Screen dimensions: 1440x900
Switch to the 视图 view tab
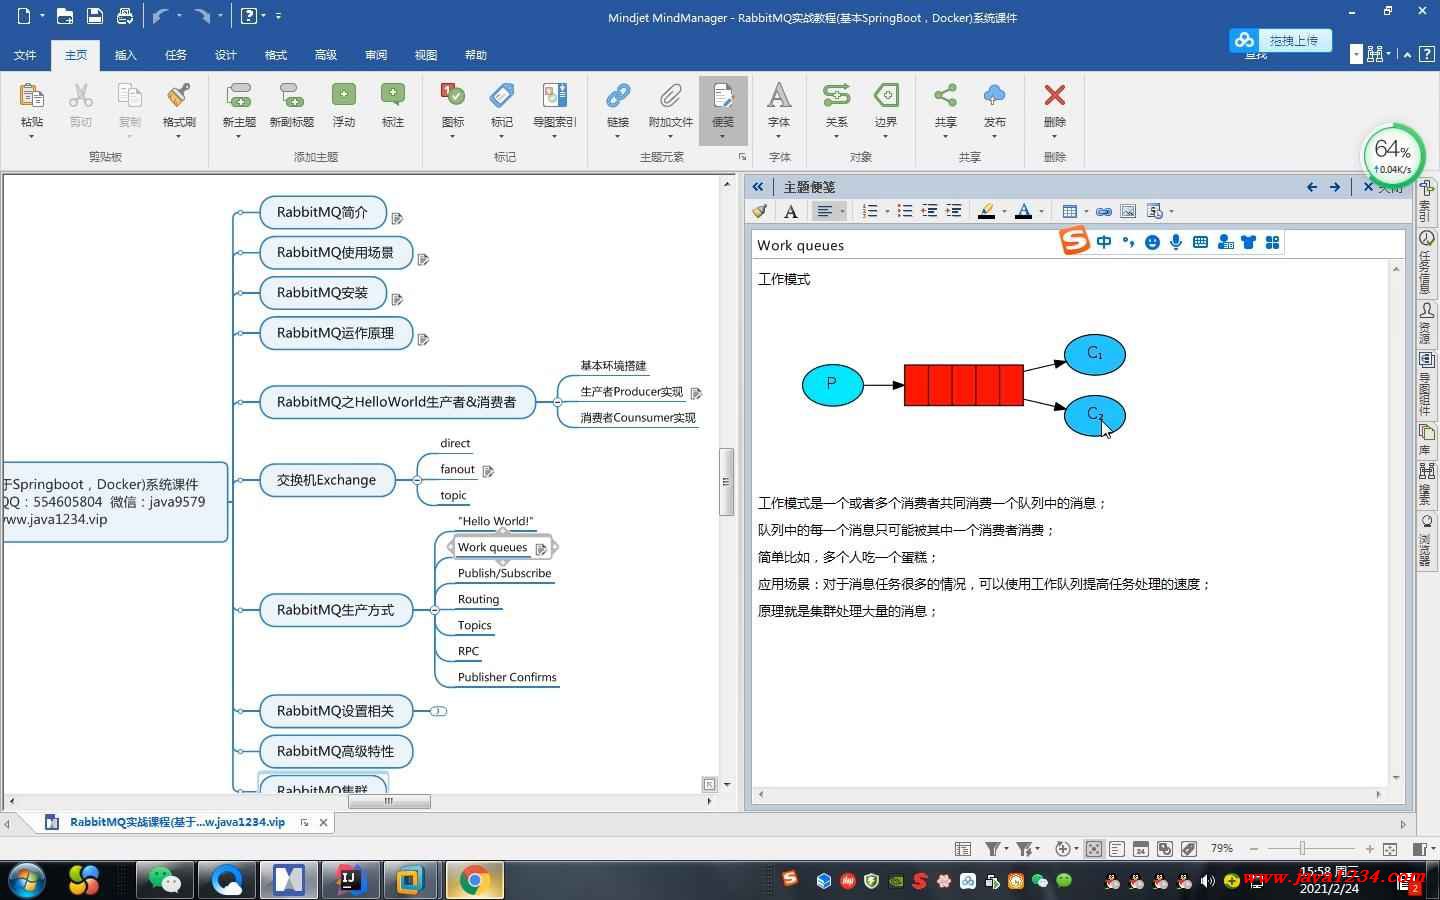pos(425,55)
